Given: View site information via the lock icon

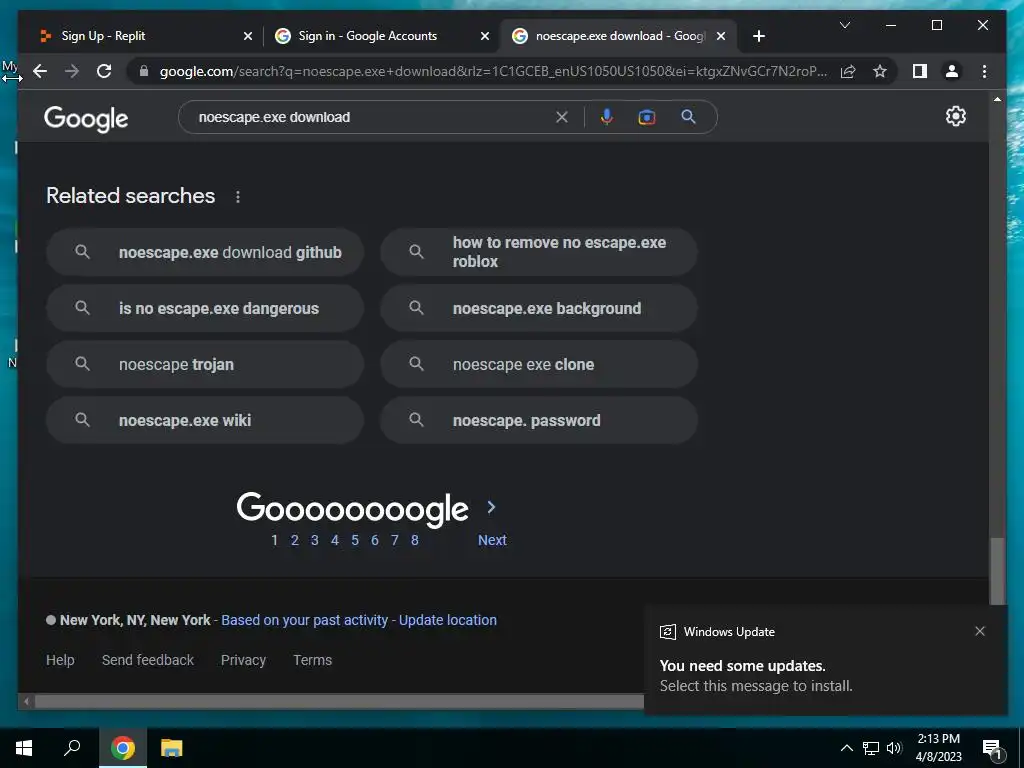Looking at the screenshot, I should [144, 71].
